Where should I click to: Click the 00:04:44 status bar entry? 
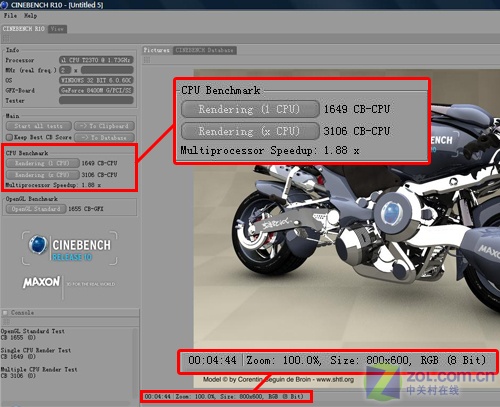[x=157, y=397]
